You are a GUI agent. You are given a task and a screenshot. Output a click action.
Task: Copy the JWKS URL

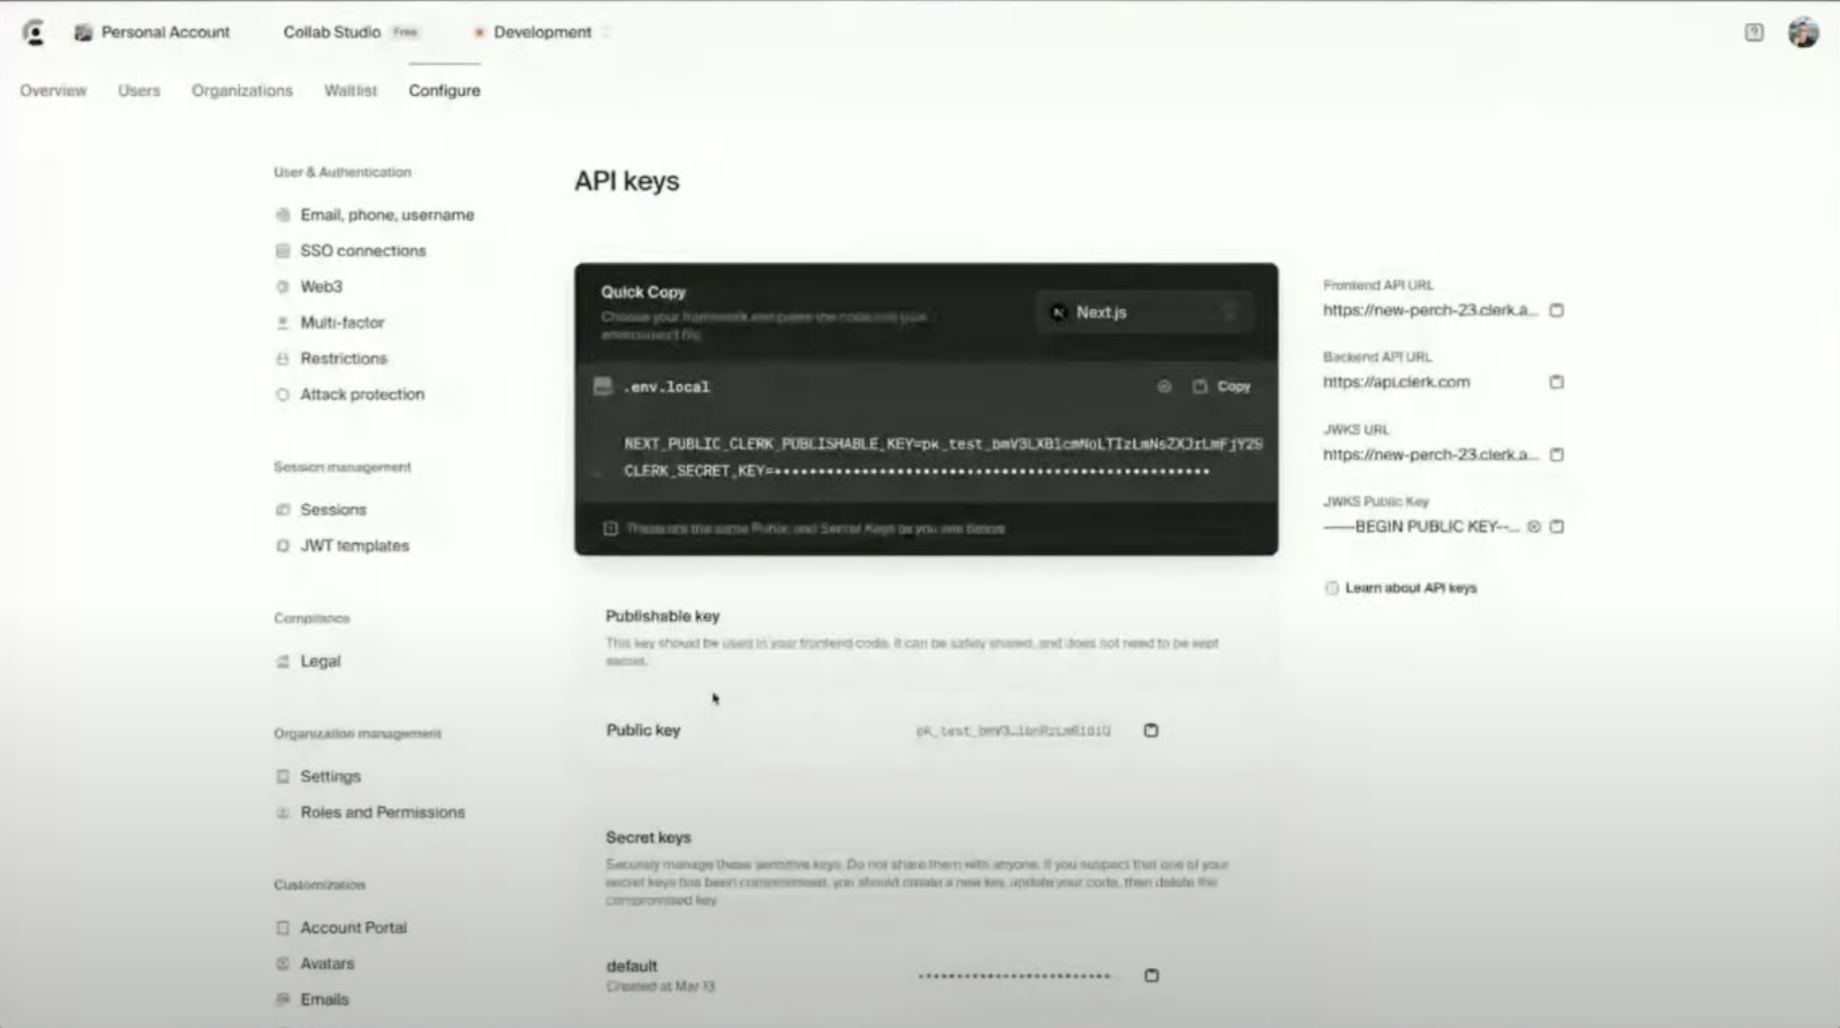(x=1556, y=454)
